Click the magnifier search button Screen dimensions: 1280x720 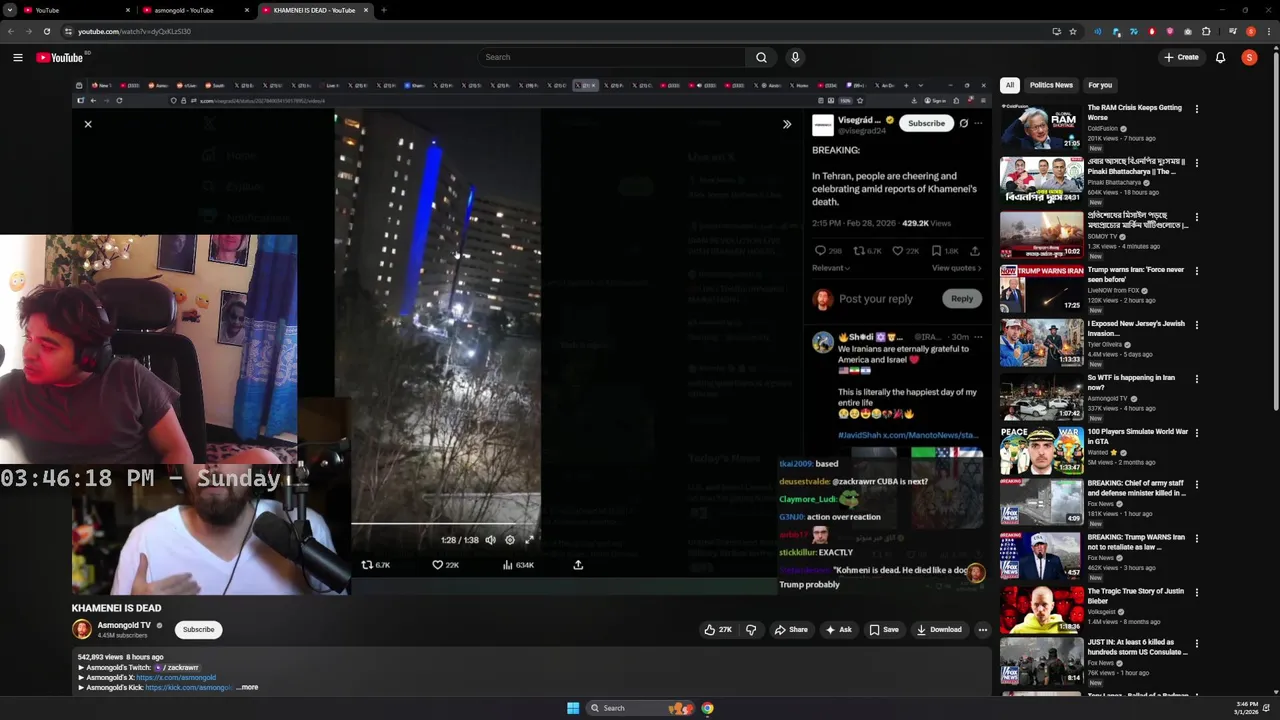(x=761, y=57)
